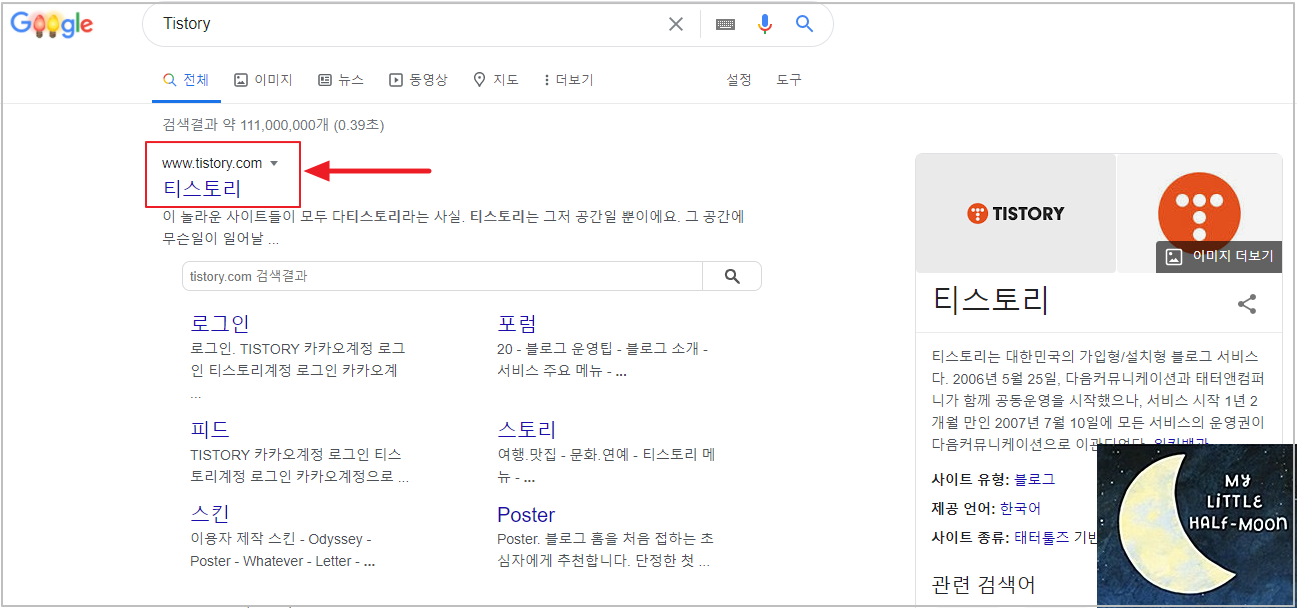Viewport: 1297px width, 608px height.
Task: Click the 블로그 site type link
Action: [1035, 479]
